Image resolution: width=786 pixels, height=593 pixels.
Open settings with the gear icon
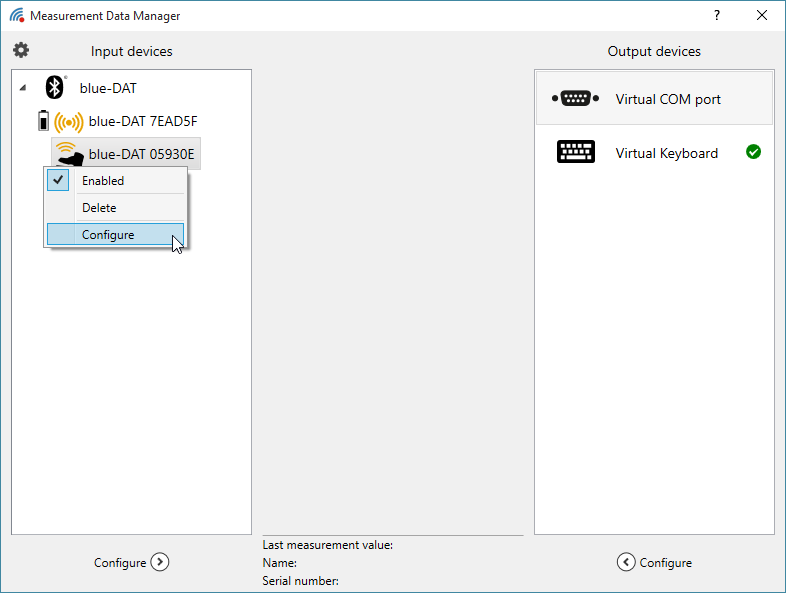tap(21, 50)
